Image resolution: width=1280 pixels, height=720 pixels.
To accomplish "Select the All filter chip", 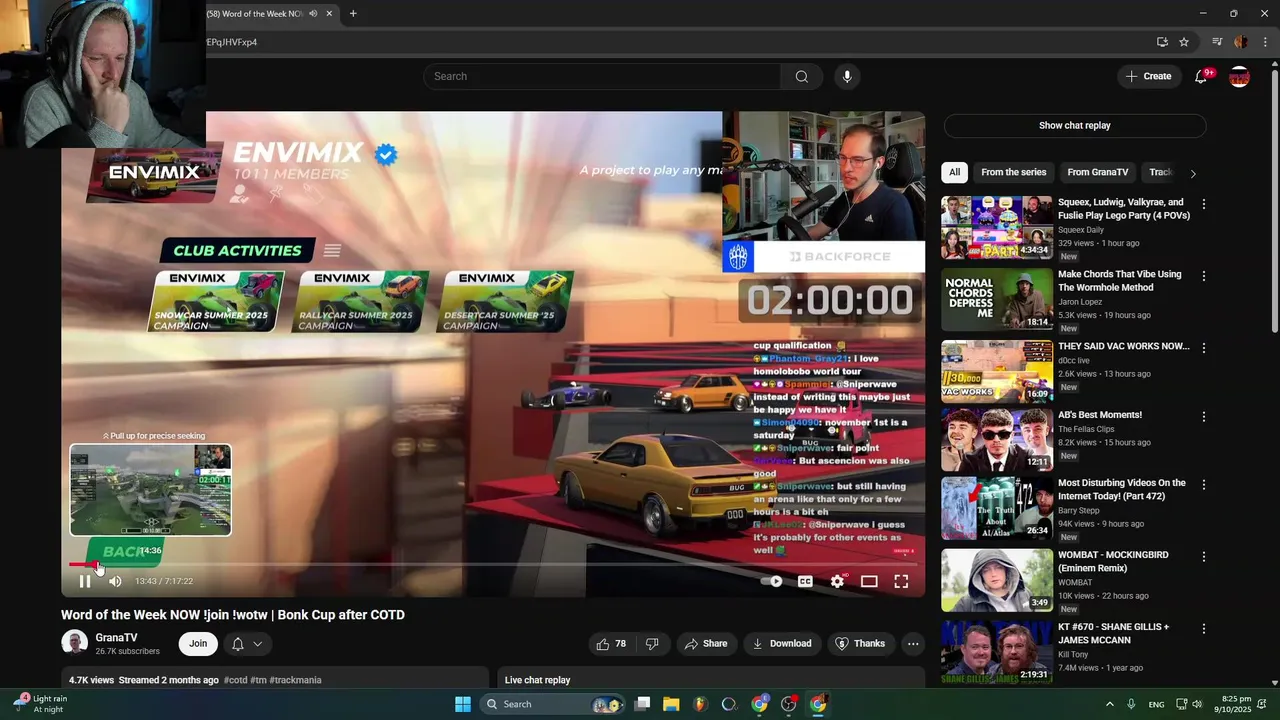I will [954, 172].
